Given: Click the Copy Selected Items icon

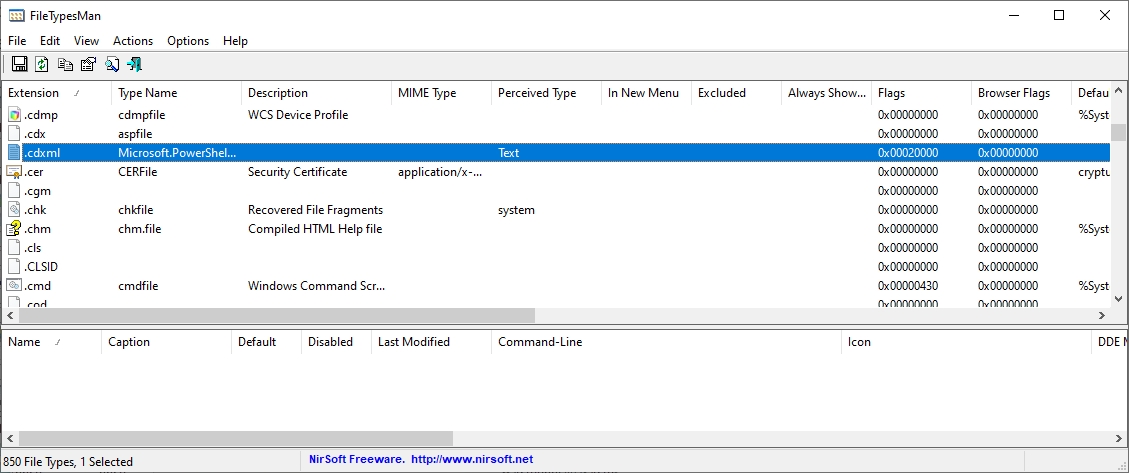Looking at the screenshot, I should (x=65, y=64).
